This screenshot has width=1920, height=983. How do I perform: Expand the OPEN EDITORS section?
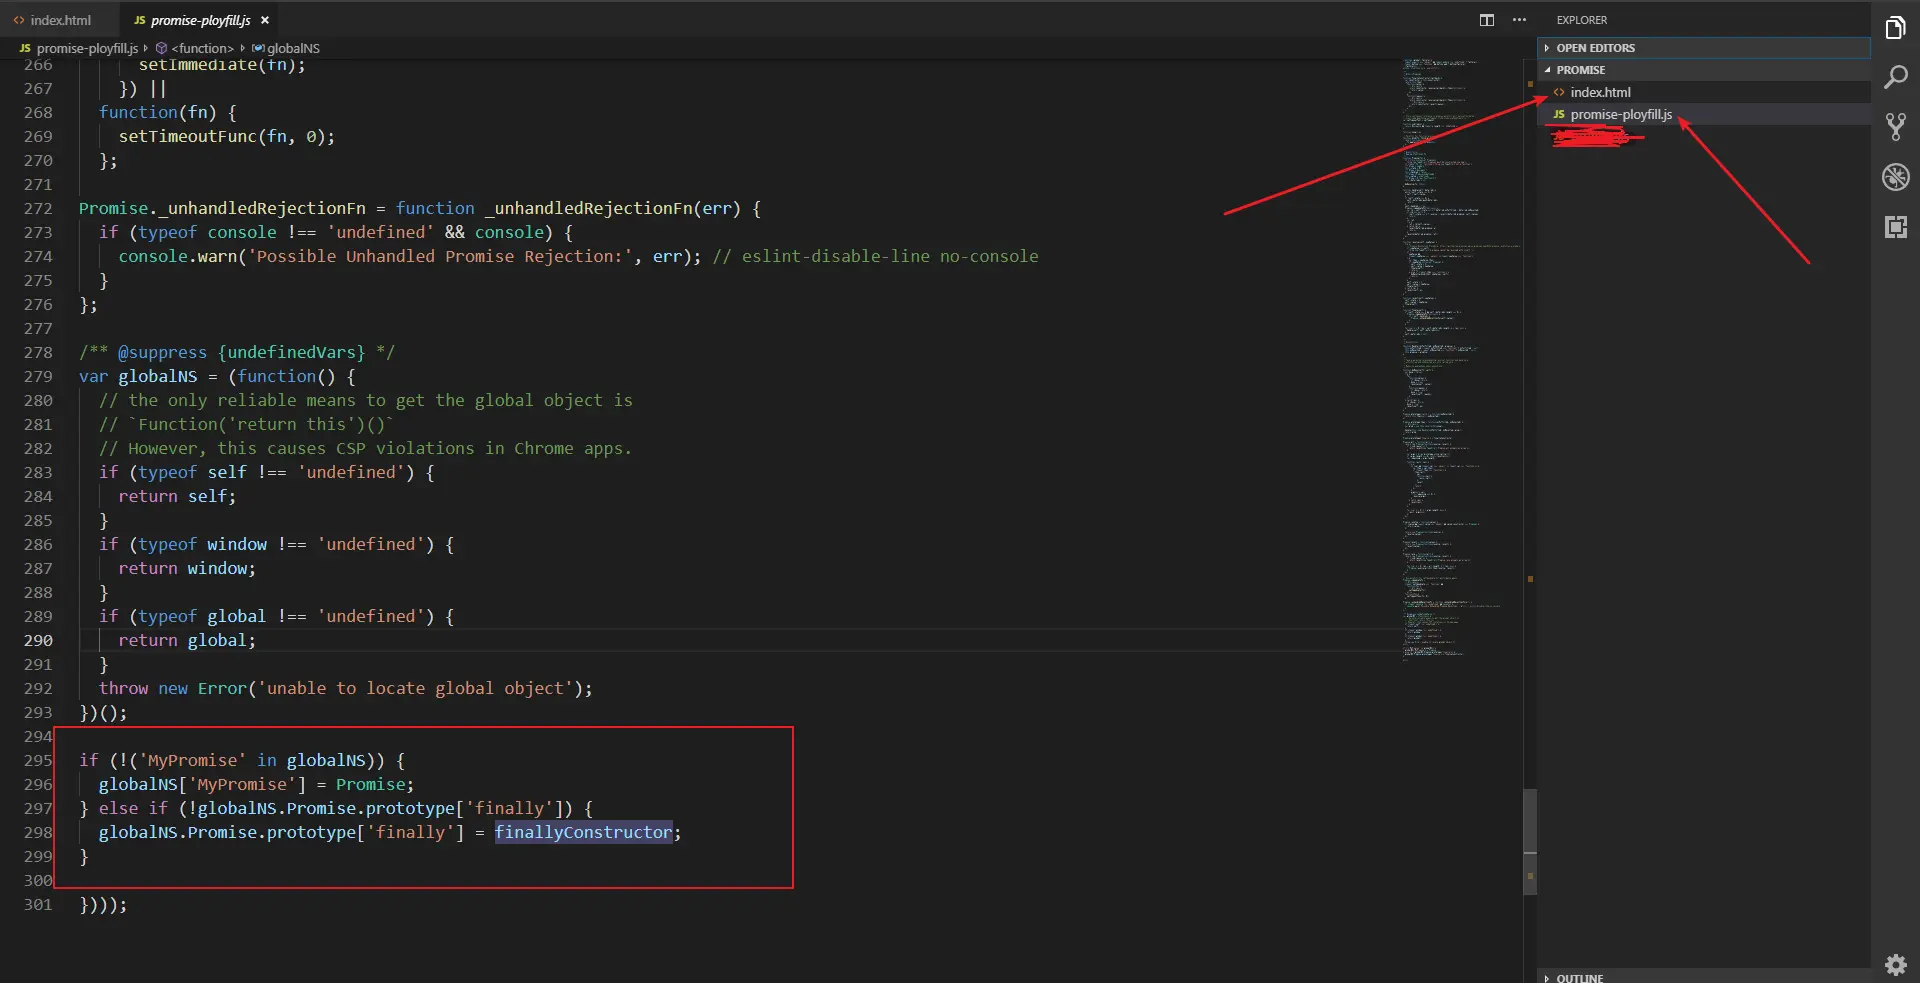tap(1703, 48)
